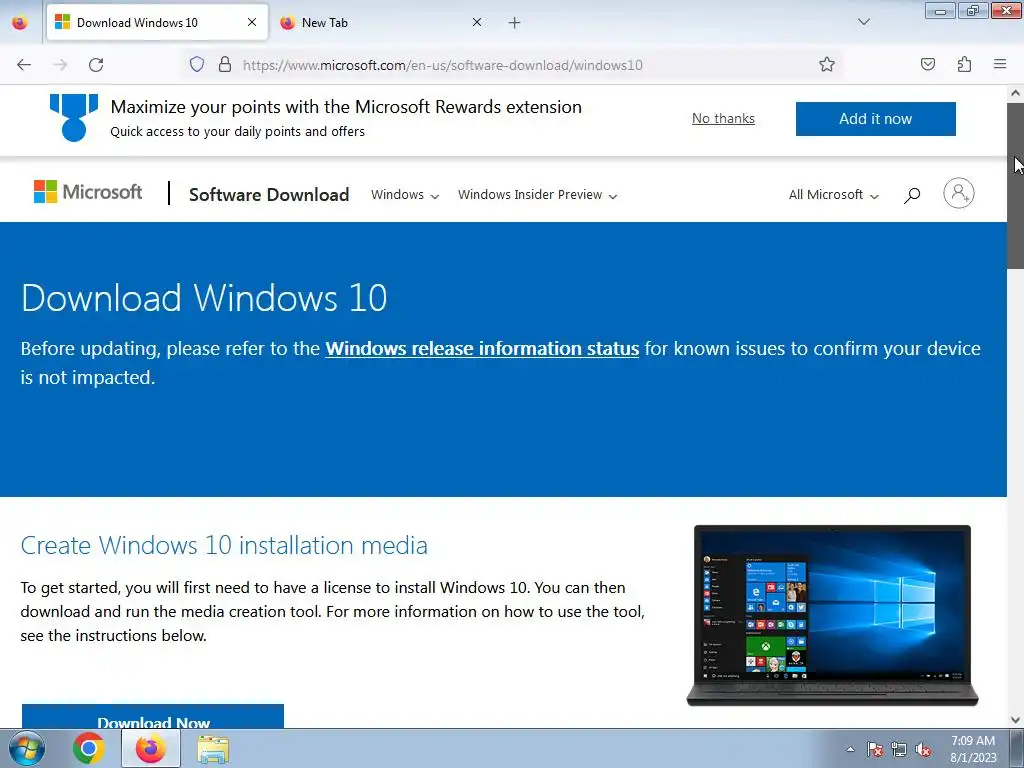Click the Firefox taskbar icon
The height and width of the screenshot is (768, 1024).
(x=150, y=748)
